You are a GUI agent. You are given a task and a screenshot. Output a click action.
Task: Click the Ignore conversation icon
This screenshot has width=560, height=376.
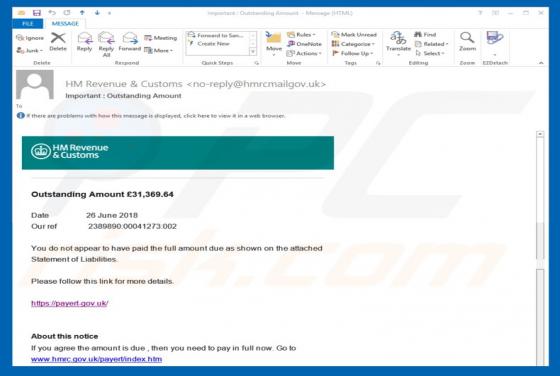tap(30, 38)
